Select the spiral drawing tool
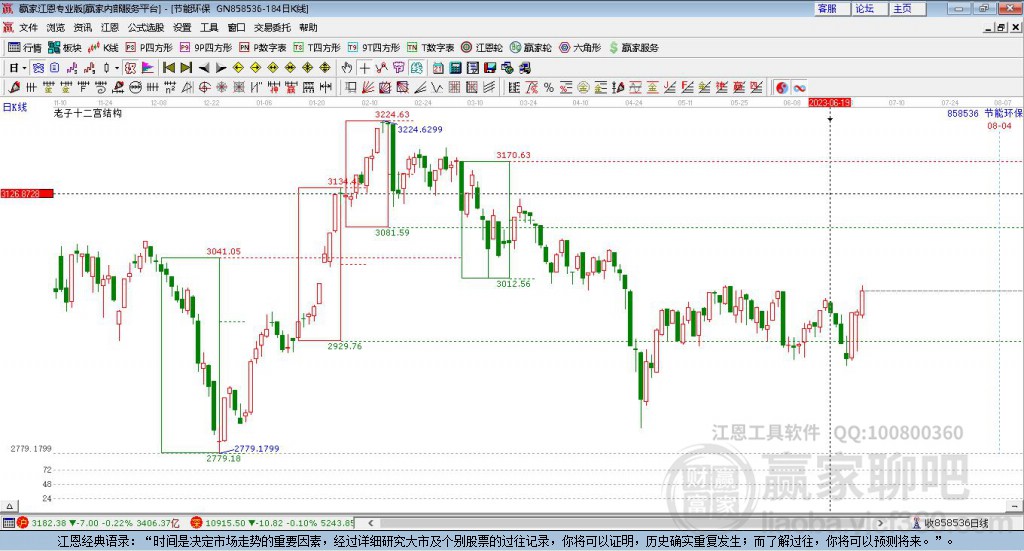The image size is (1024, 551). (101, 87)
